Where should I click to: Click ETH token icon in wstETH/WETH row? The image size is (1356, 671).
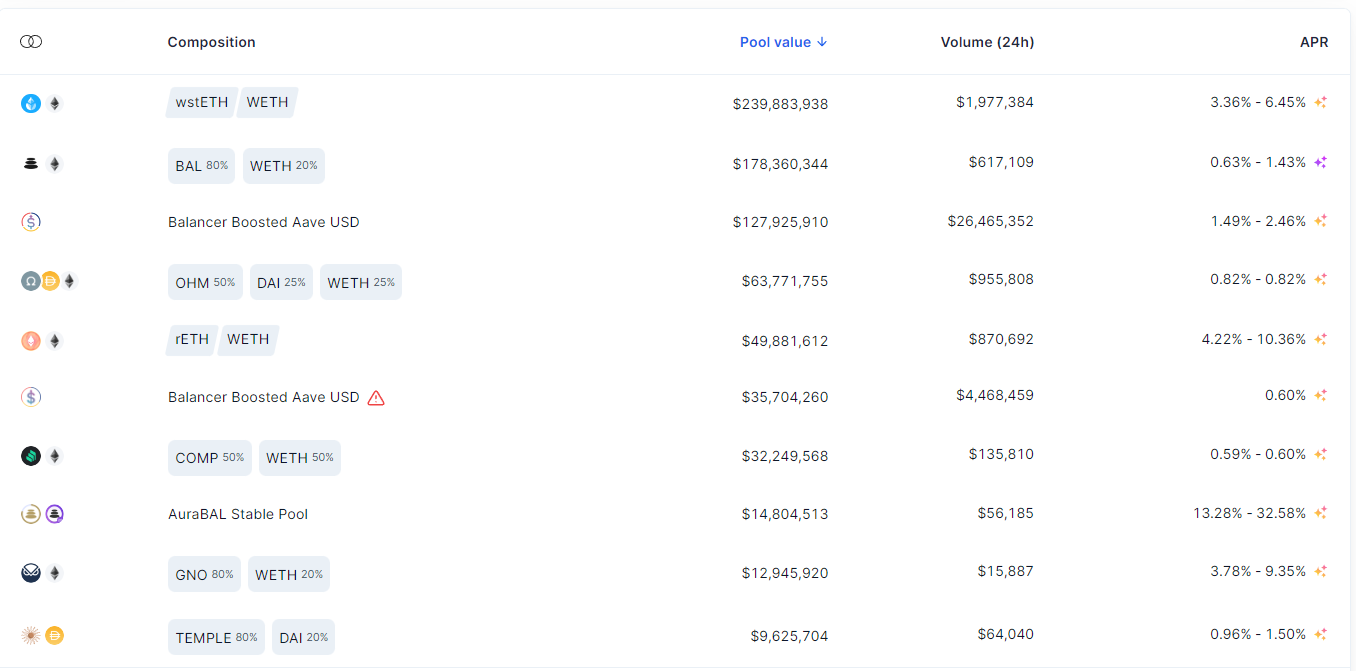coord(55,103)
